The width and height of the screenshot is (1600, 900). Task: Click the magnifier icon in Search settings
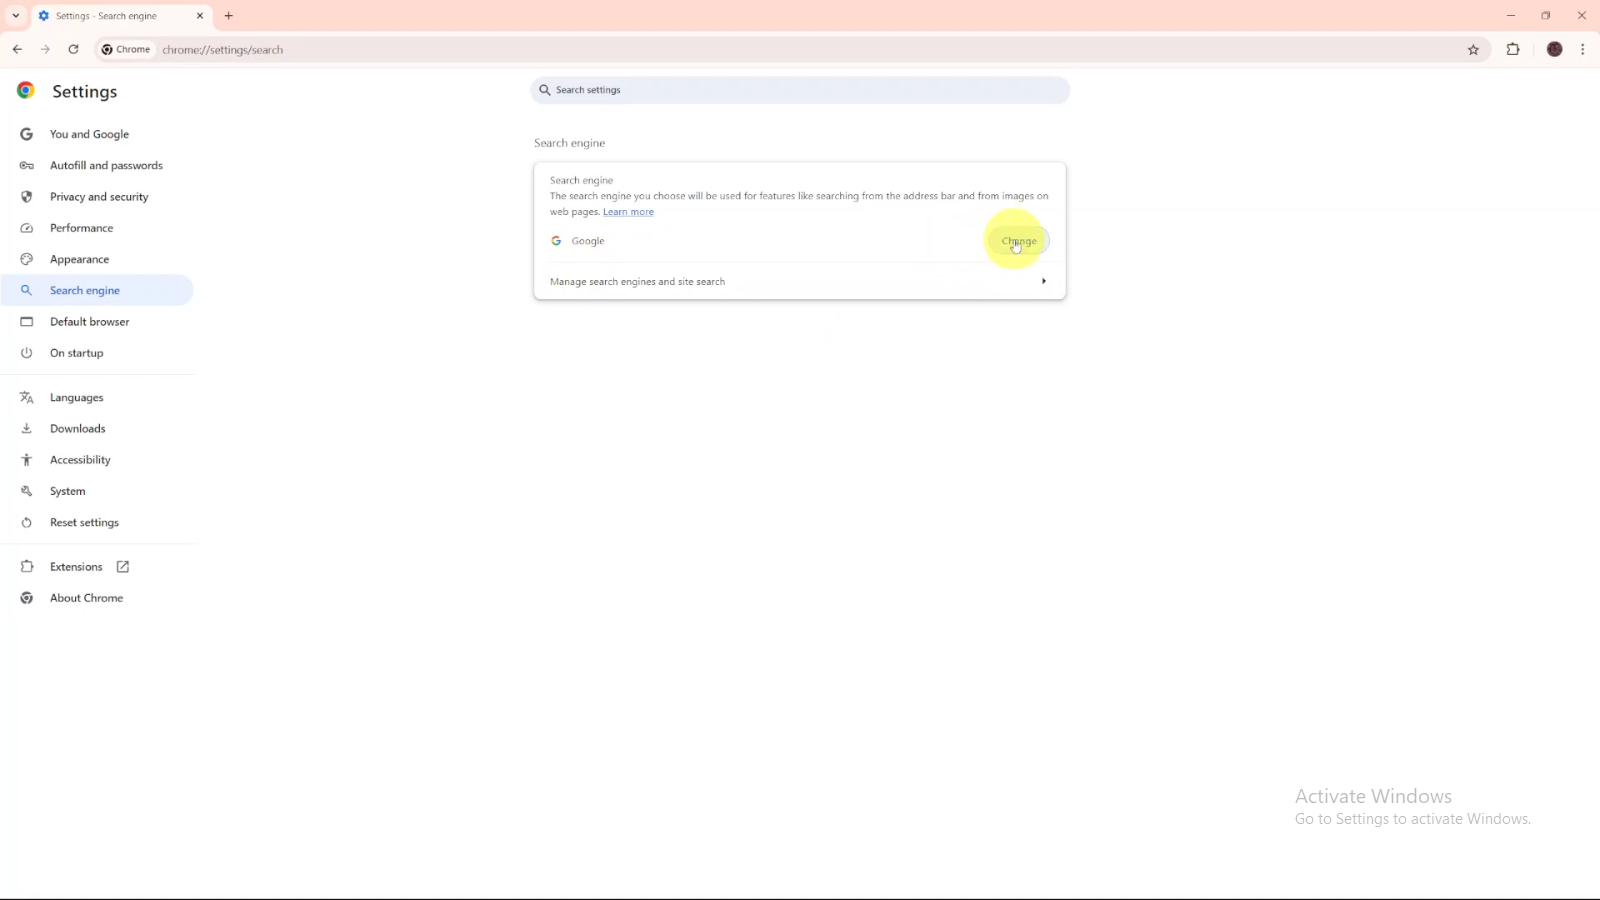point(545,90)
